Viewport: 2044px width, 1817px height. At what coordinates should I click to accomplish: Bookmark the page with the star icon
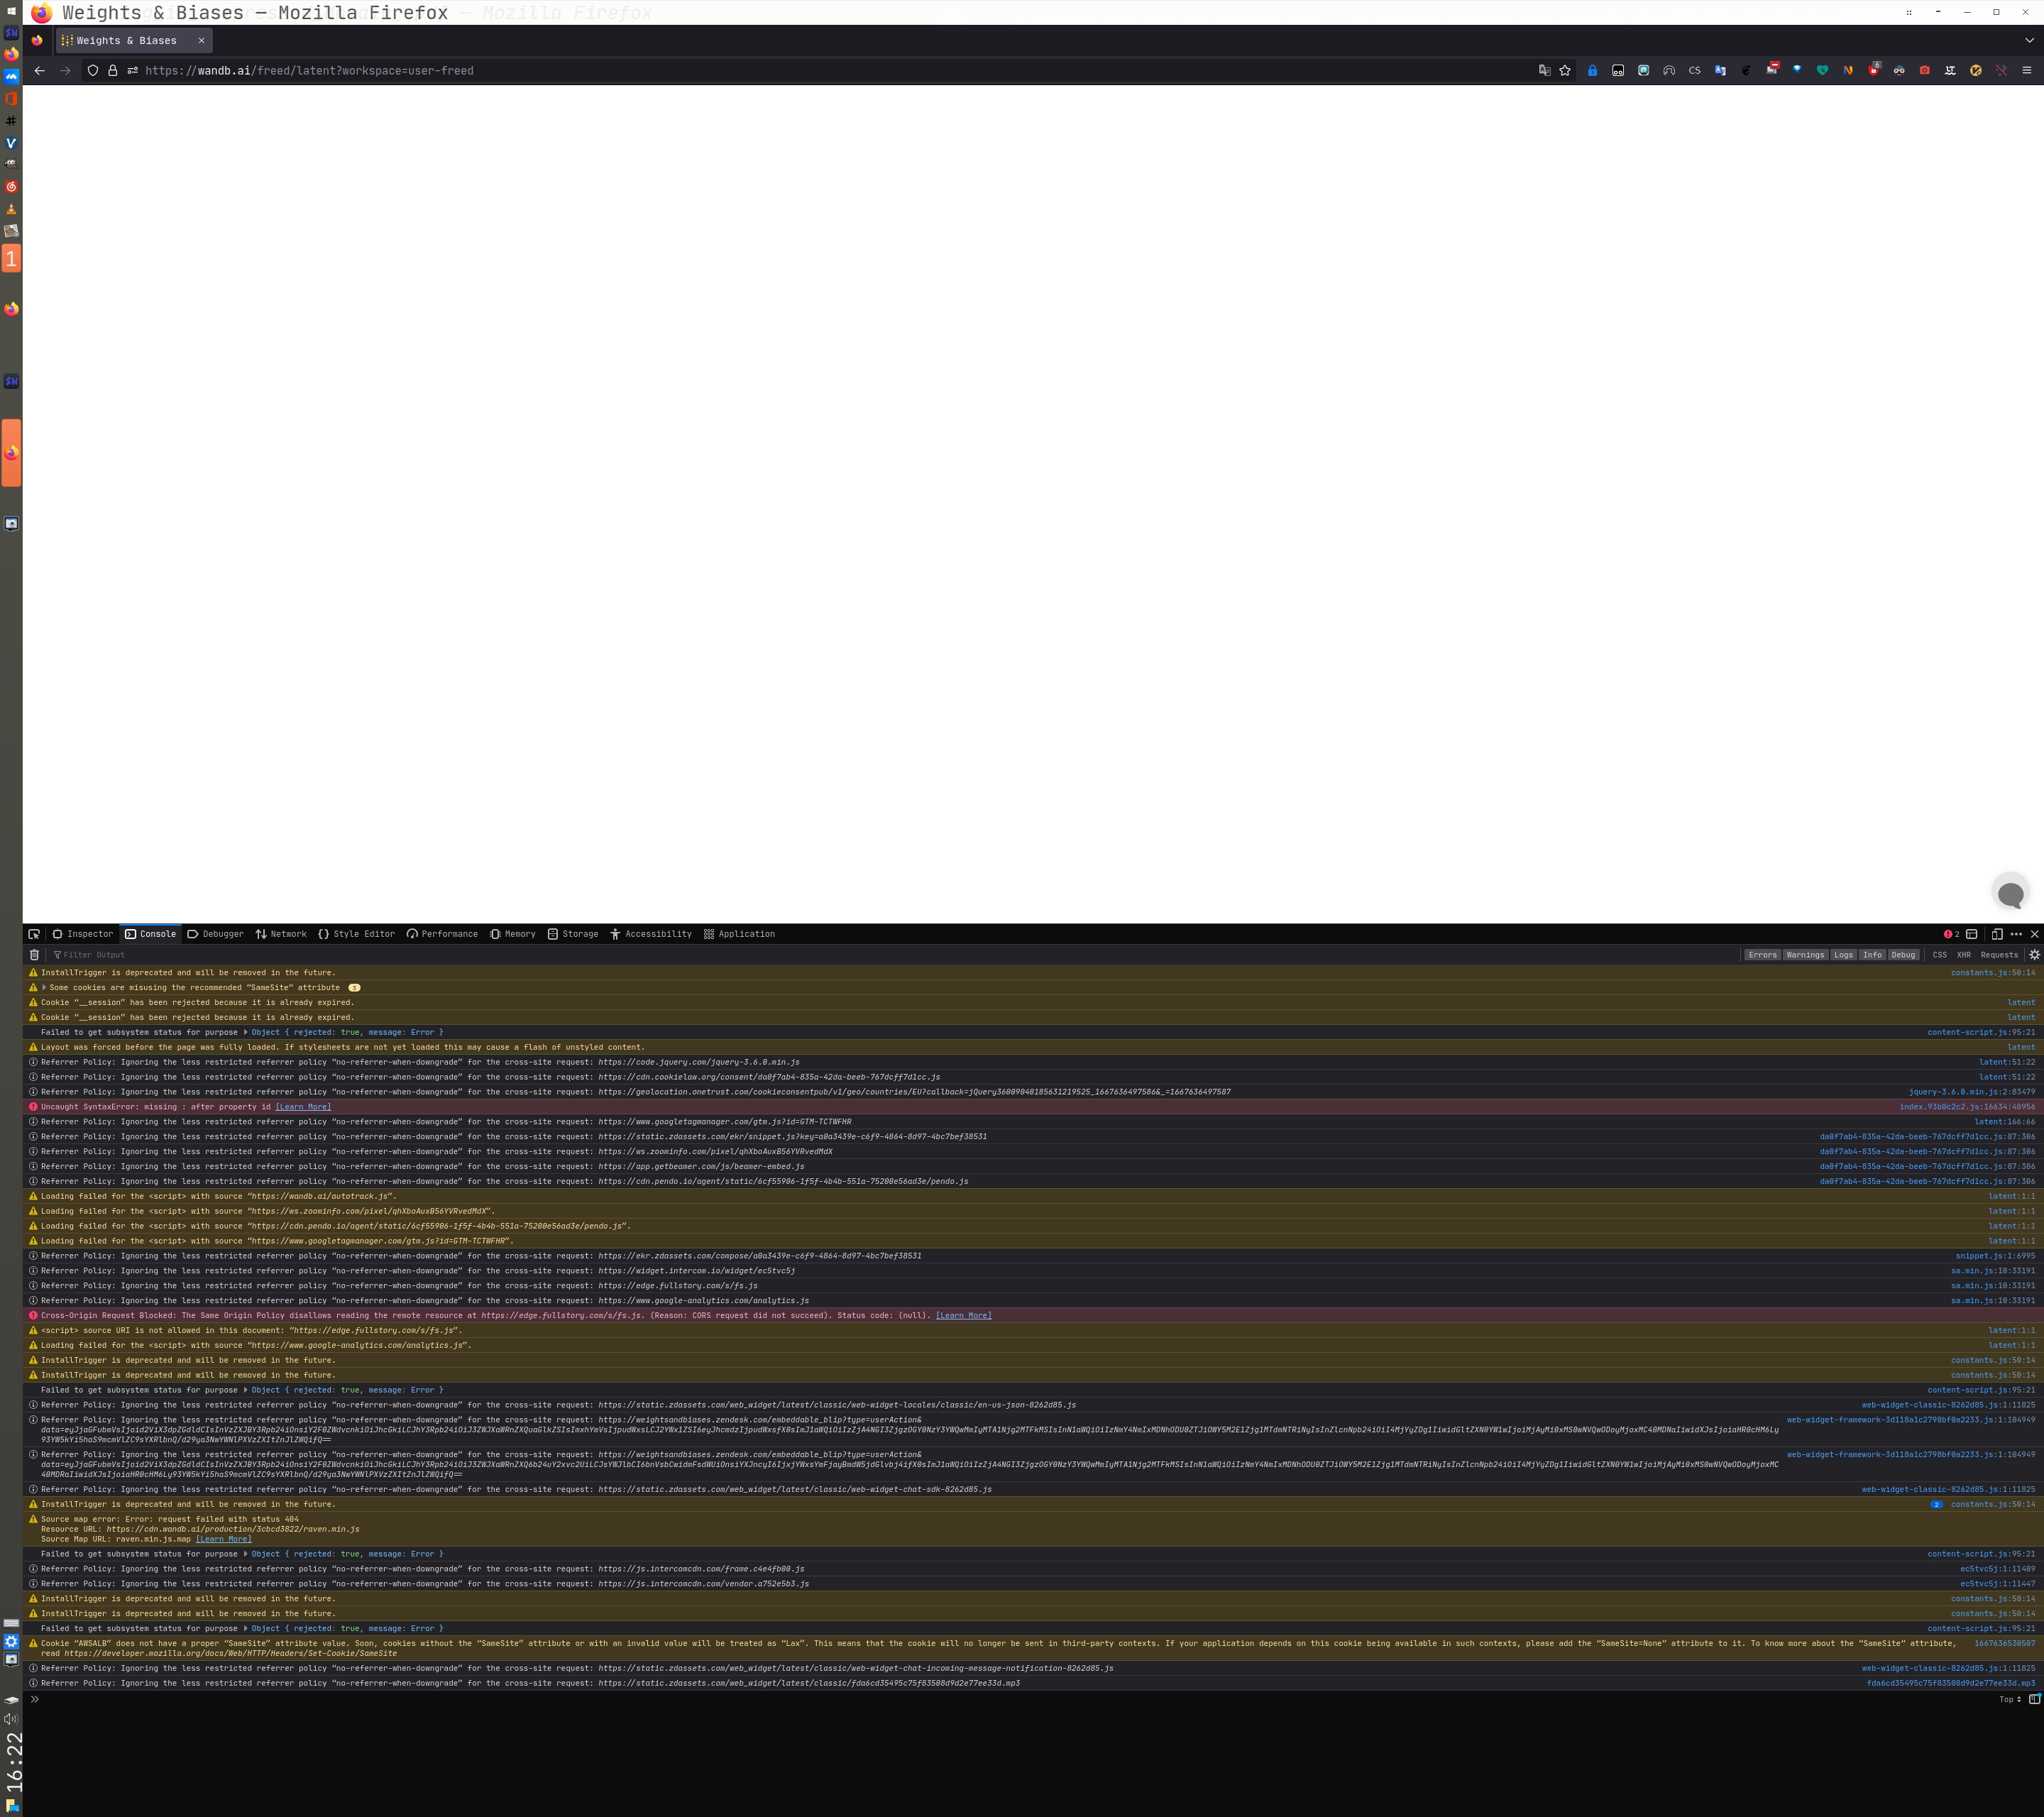point(1564,71)
